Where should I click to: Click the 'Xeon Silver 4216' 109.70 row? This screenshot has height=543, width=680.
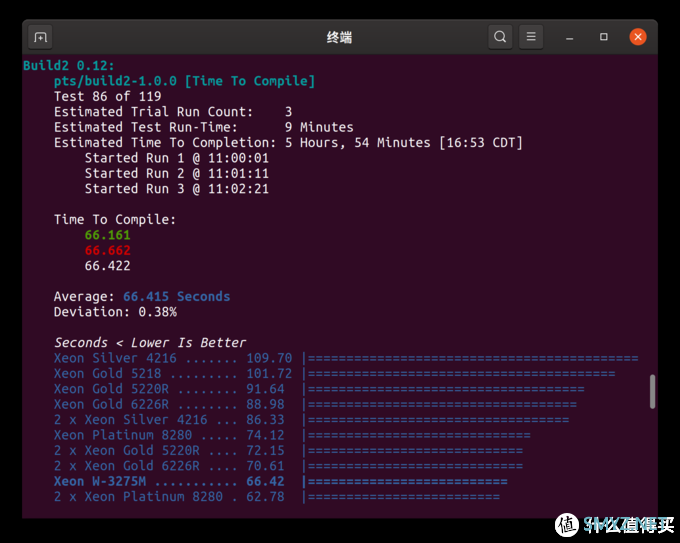pos(172,358)
